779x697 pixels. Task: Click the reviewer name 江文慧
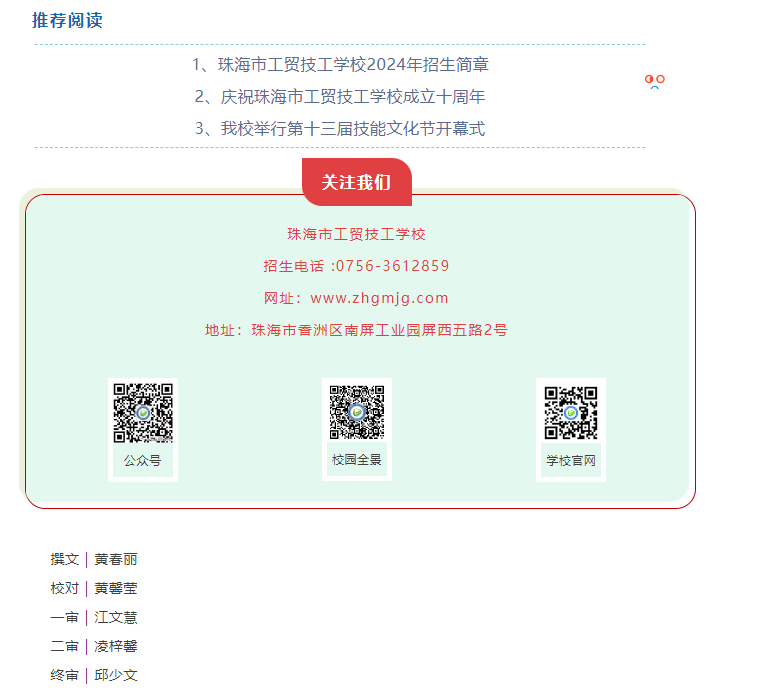pos(116,618)
